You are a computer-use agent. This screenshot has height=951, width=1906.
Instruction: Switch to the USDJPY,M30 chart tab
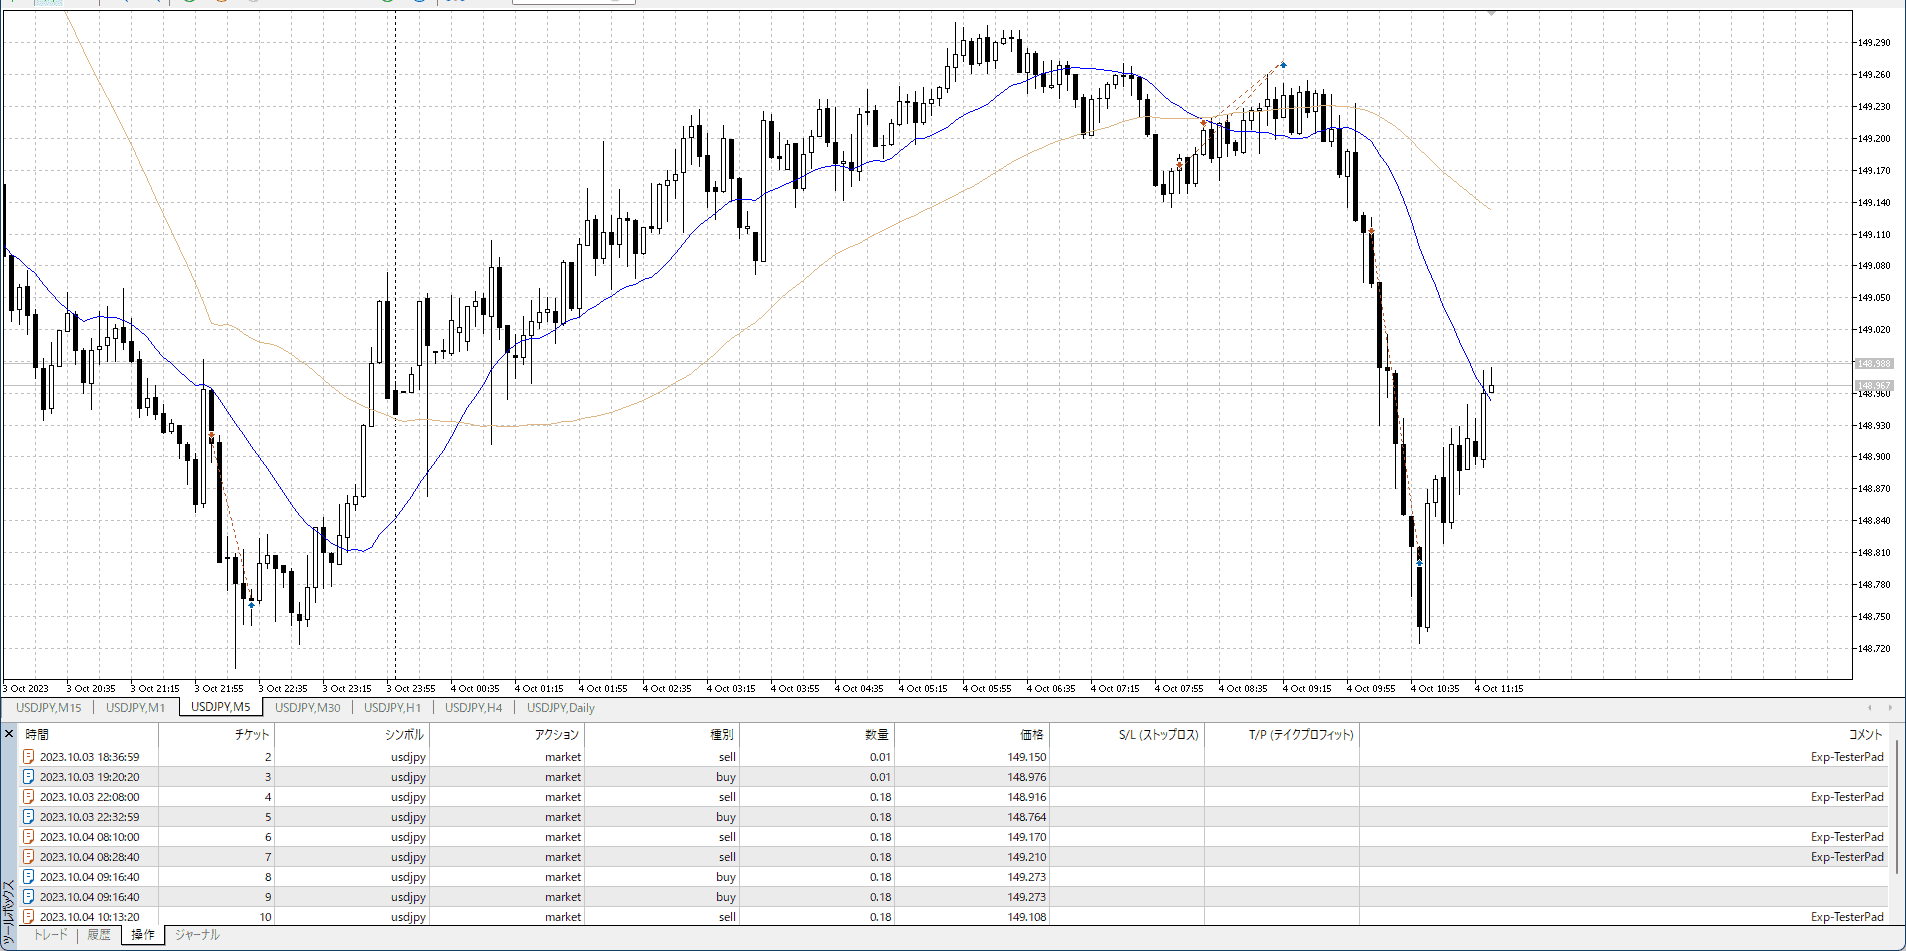[307, 708]
